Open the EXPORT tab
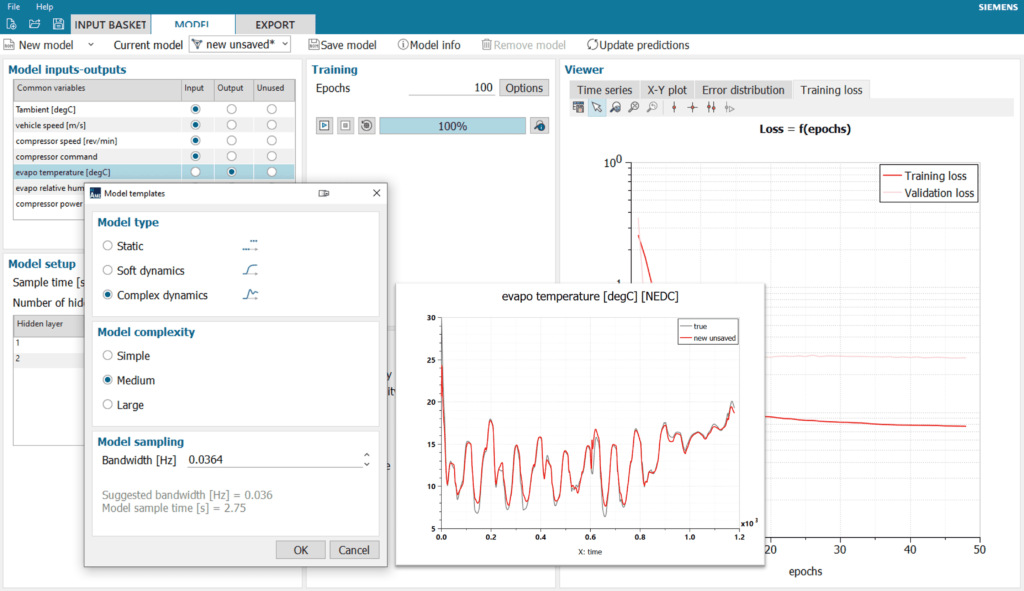Viewport: 1024px width, 591px height. pos(274,24)
